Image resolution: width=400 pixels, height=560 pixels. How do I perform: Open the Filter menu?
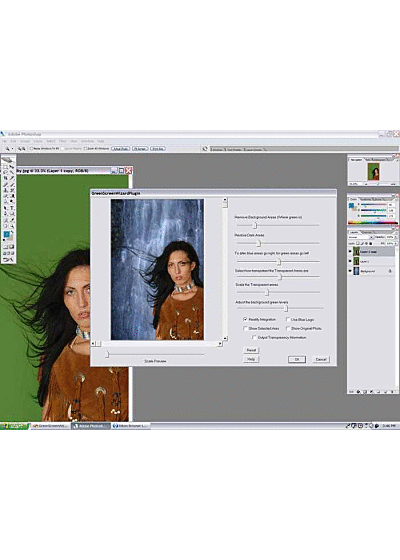[x=62, y=141]
